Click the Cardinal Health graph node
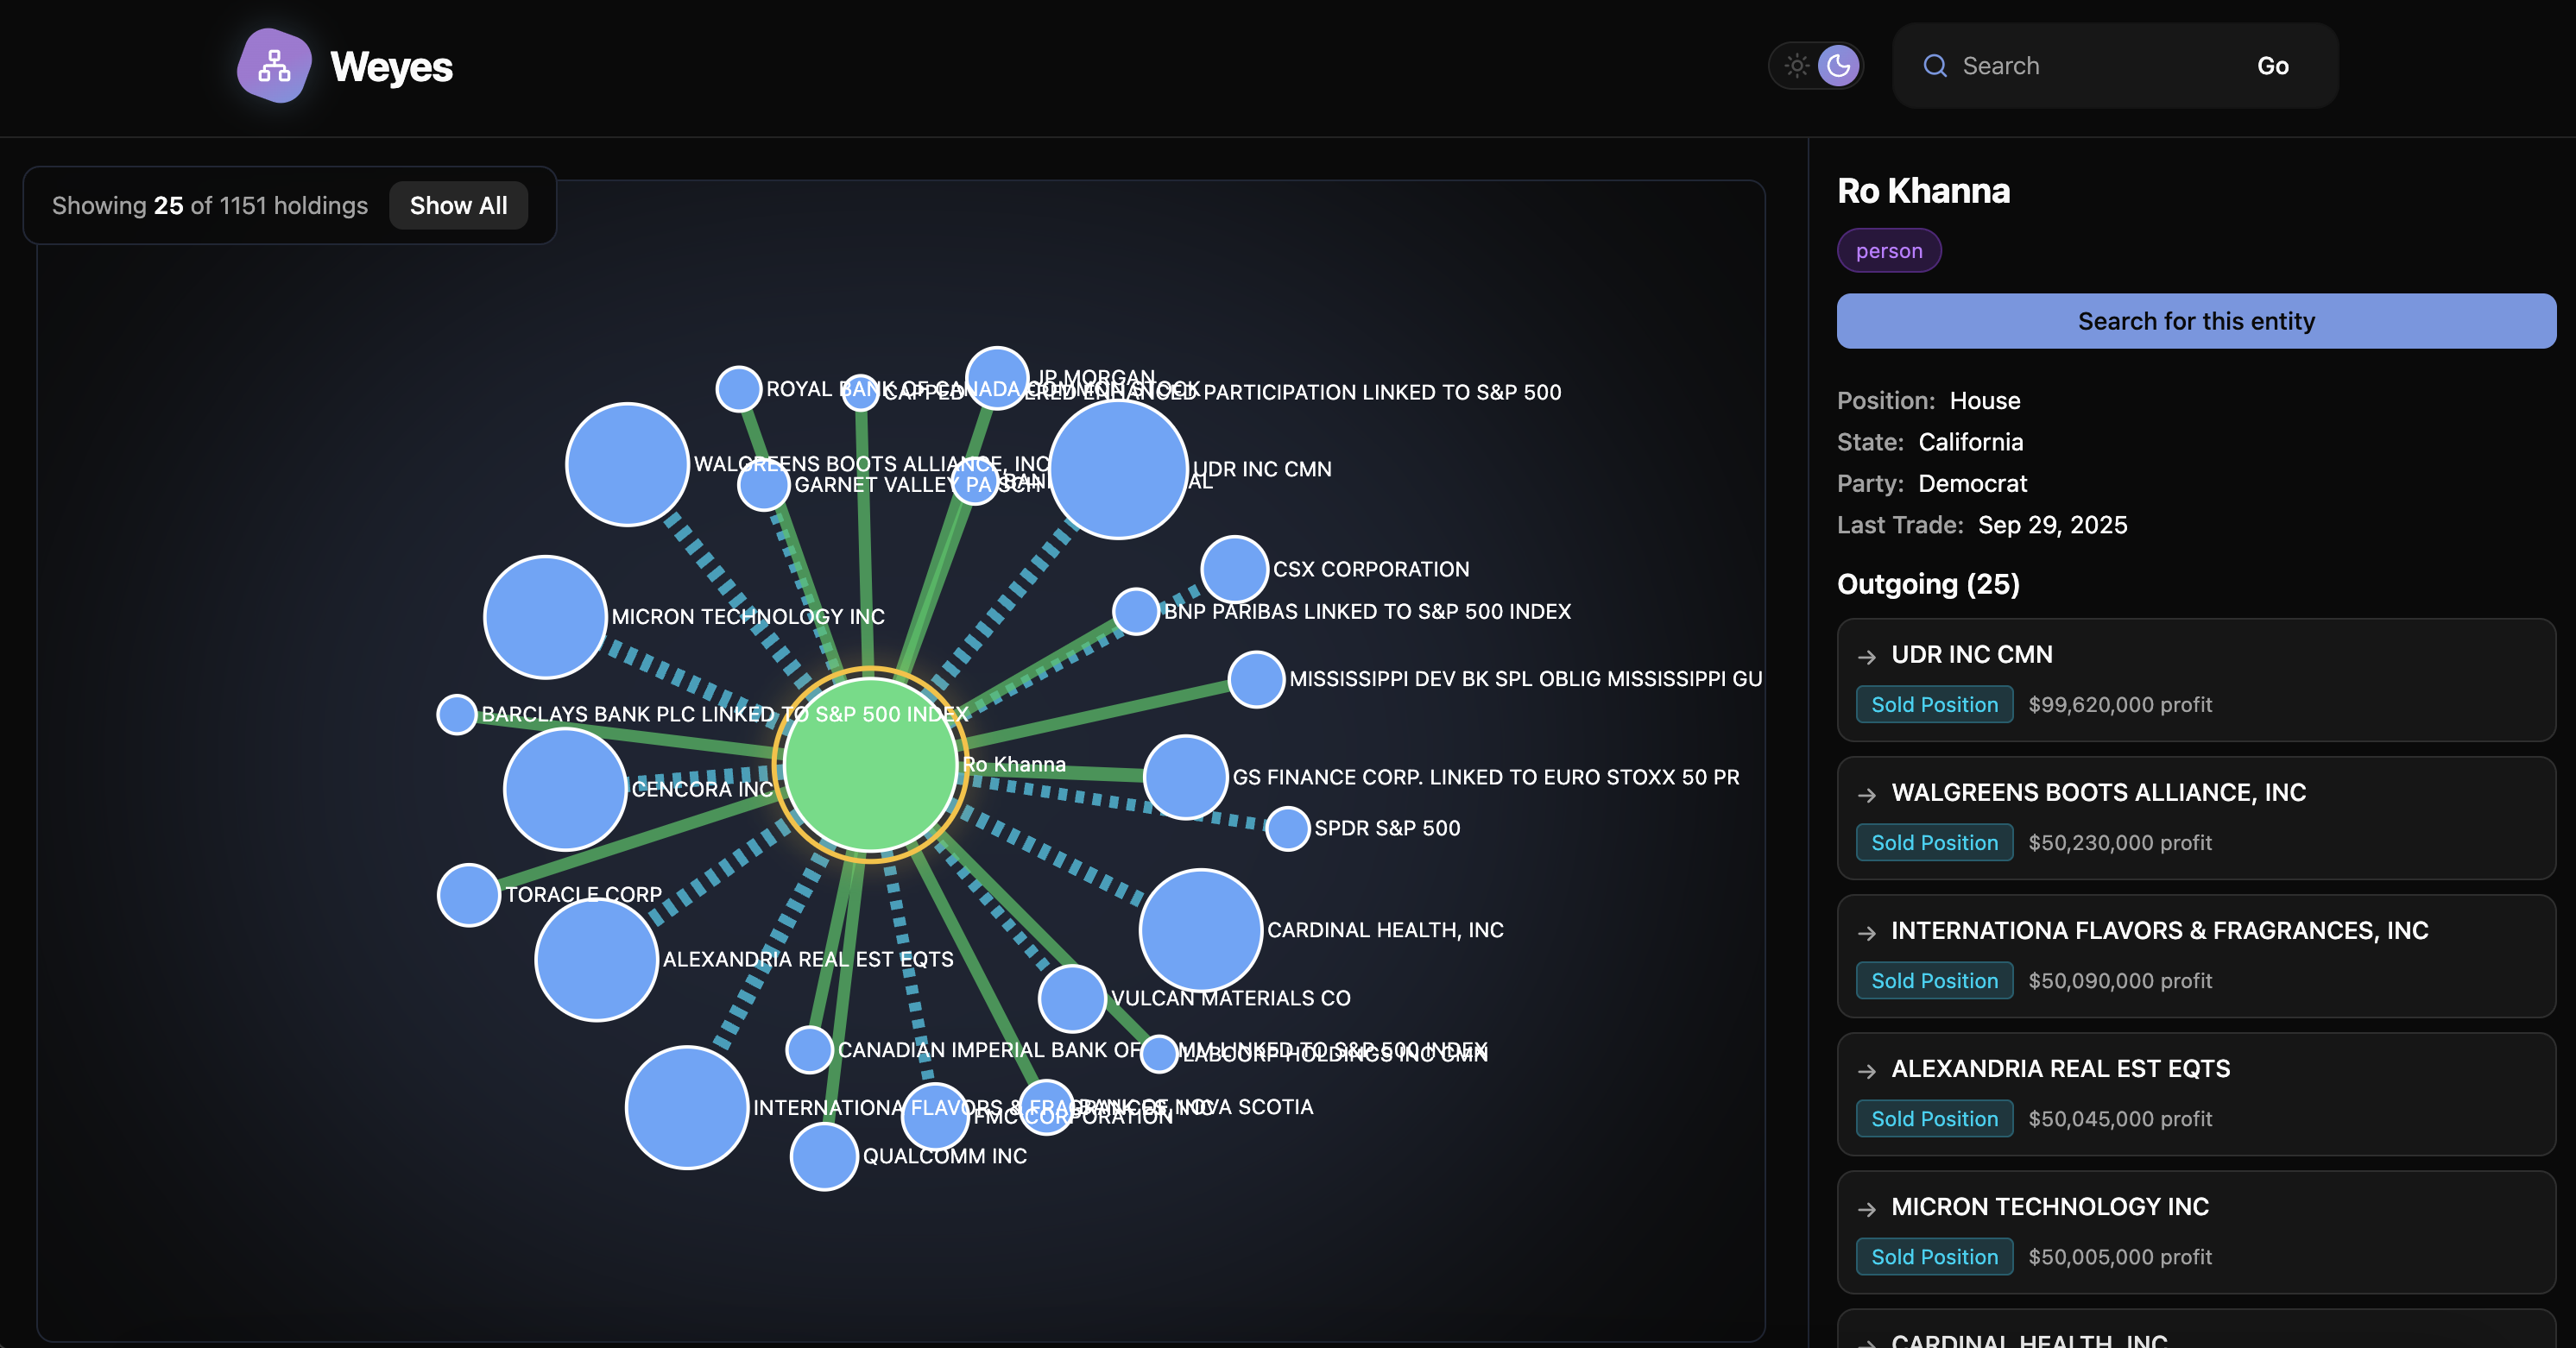 1200,929
